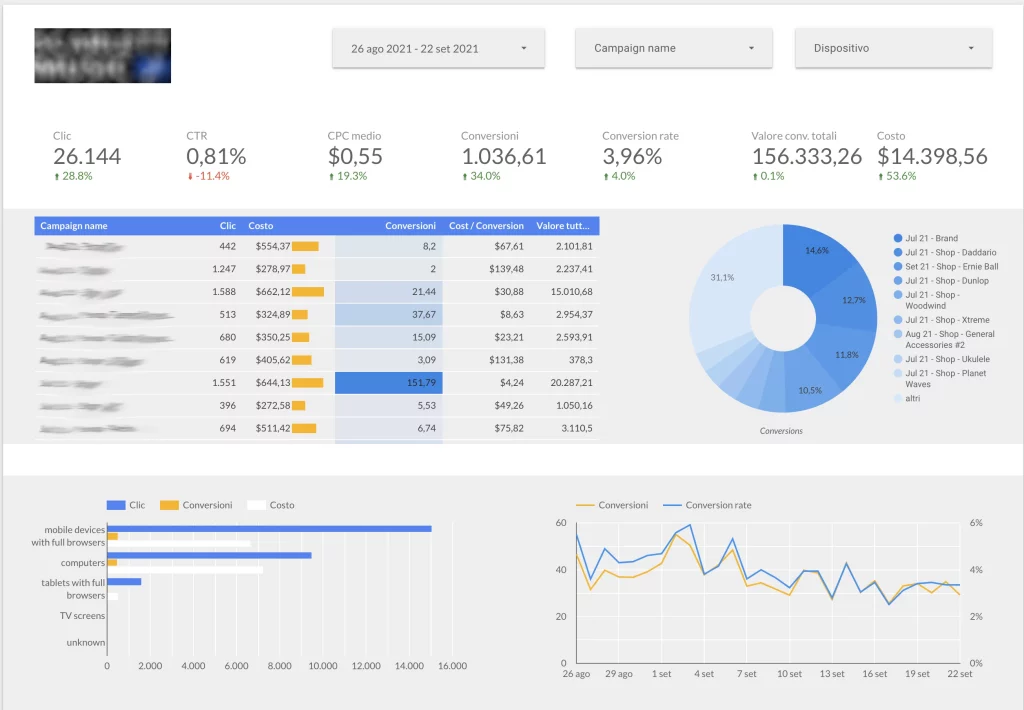Click the cost cell $662,12
This screenshot has height=710, width=1024.
pyautogui.click(x=273, y=291)
